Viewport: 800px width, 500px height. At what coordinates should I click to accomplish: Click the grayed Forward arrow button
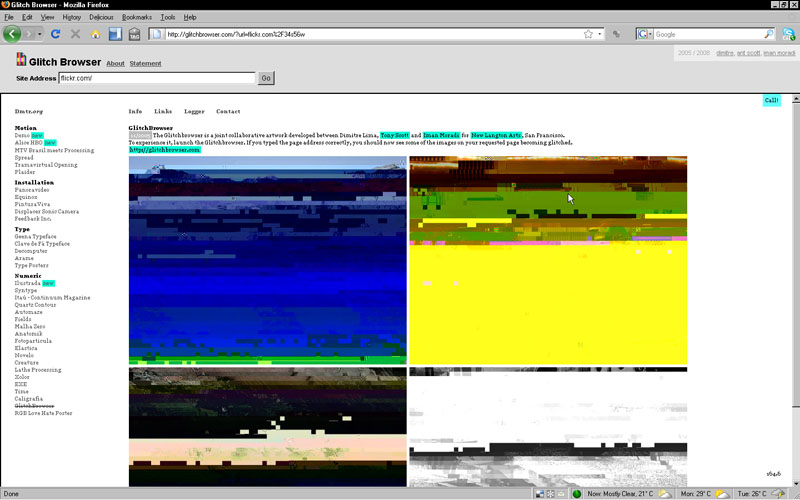(29, 34)
